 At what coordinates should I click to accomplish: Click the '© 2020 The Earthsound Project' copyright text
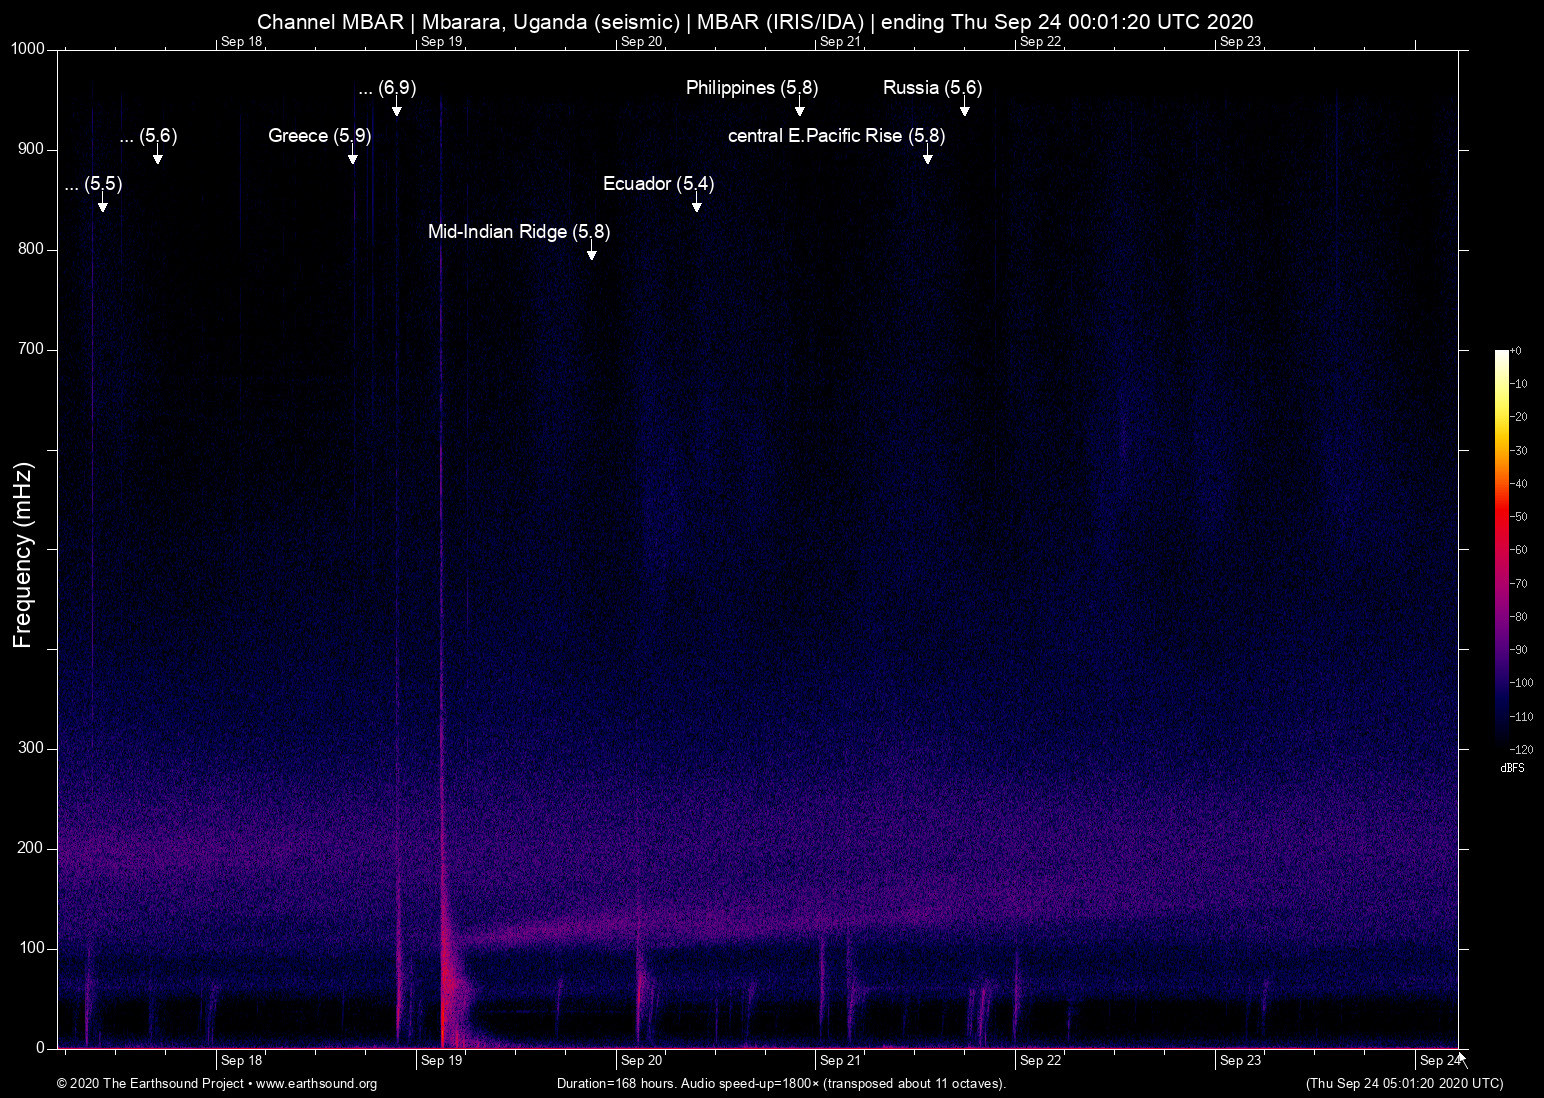150,1084
